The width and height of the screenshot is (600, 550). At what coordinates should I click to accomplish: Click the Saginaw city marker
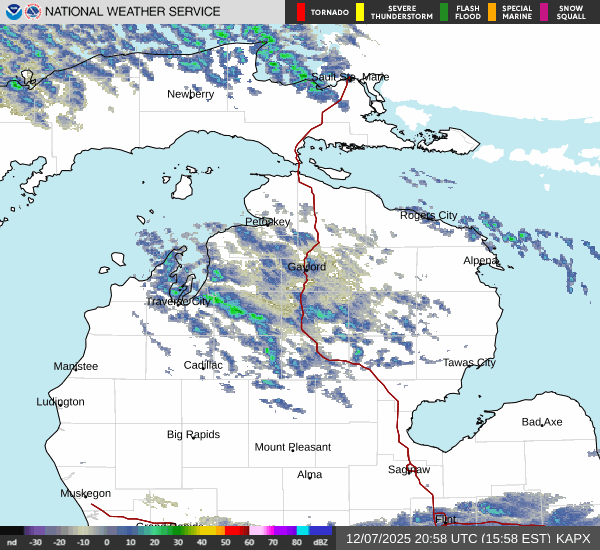(409, 469)
